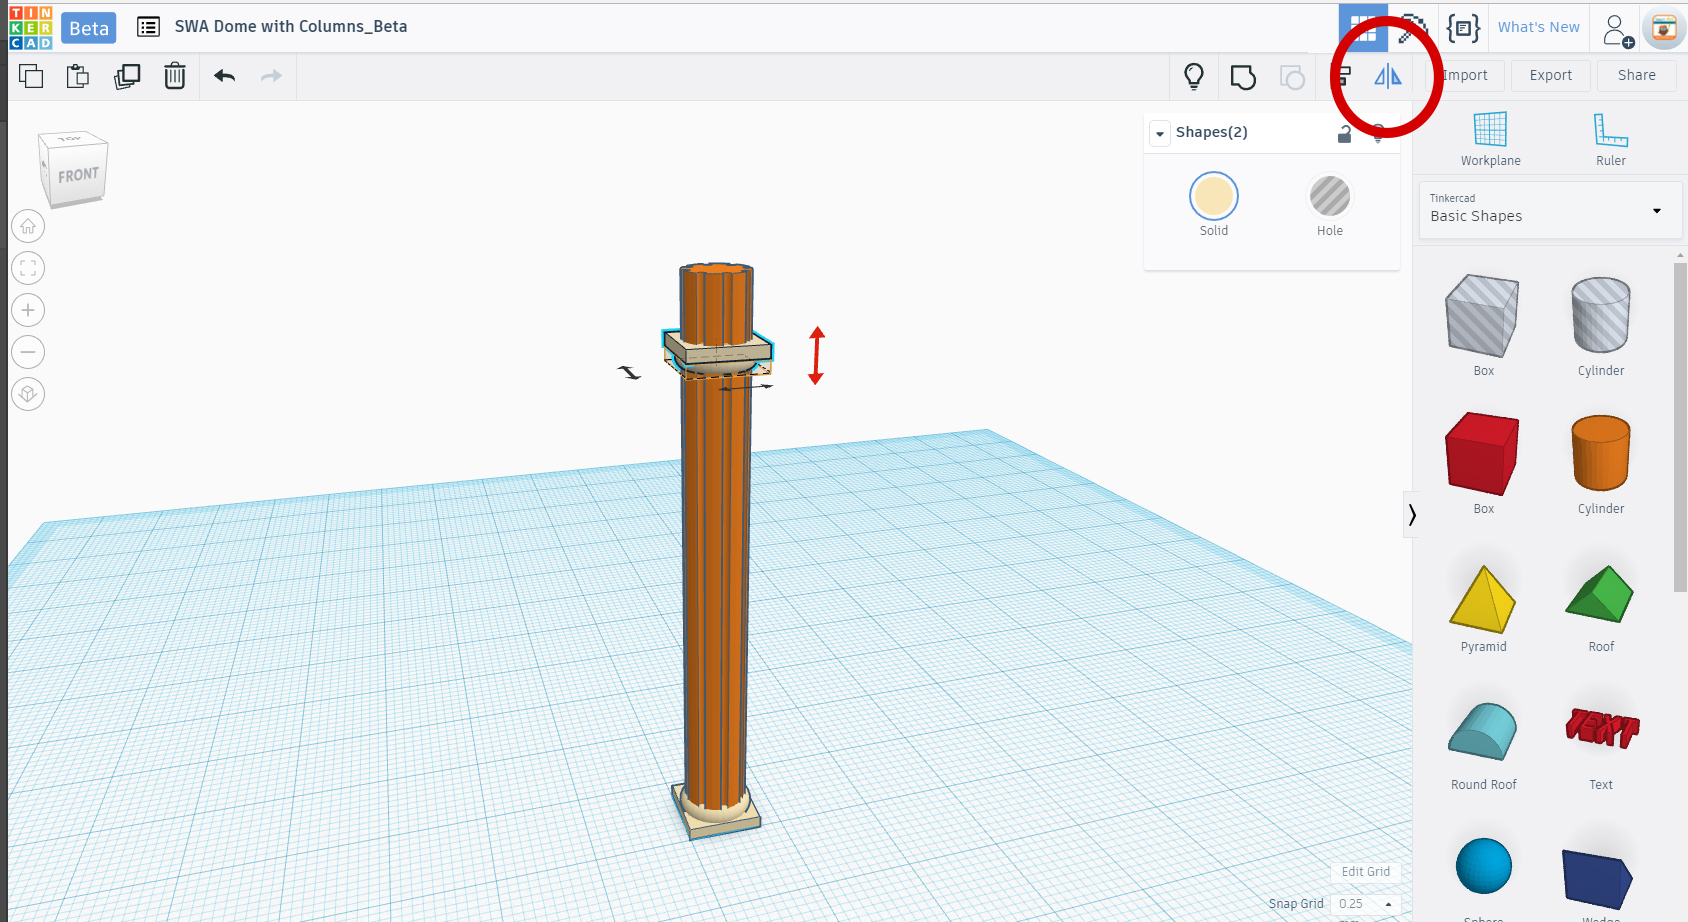1688x922 pixels.
Task: Toggle orthographic perspective view cube icon
Action: 28,394
